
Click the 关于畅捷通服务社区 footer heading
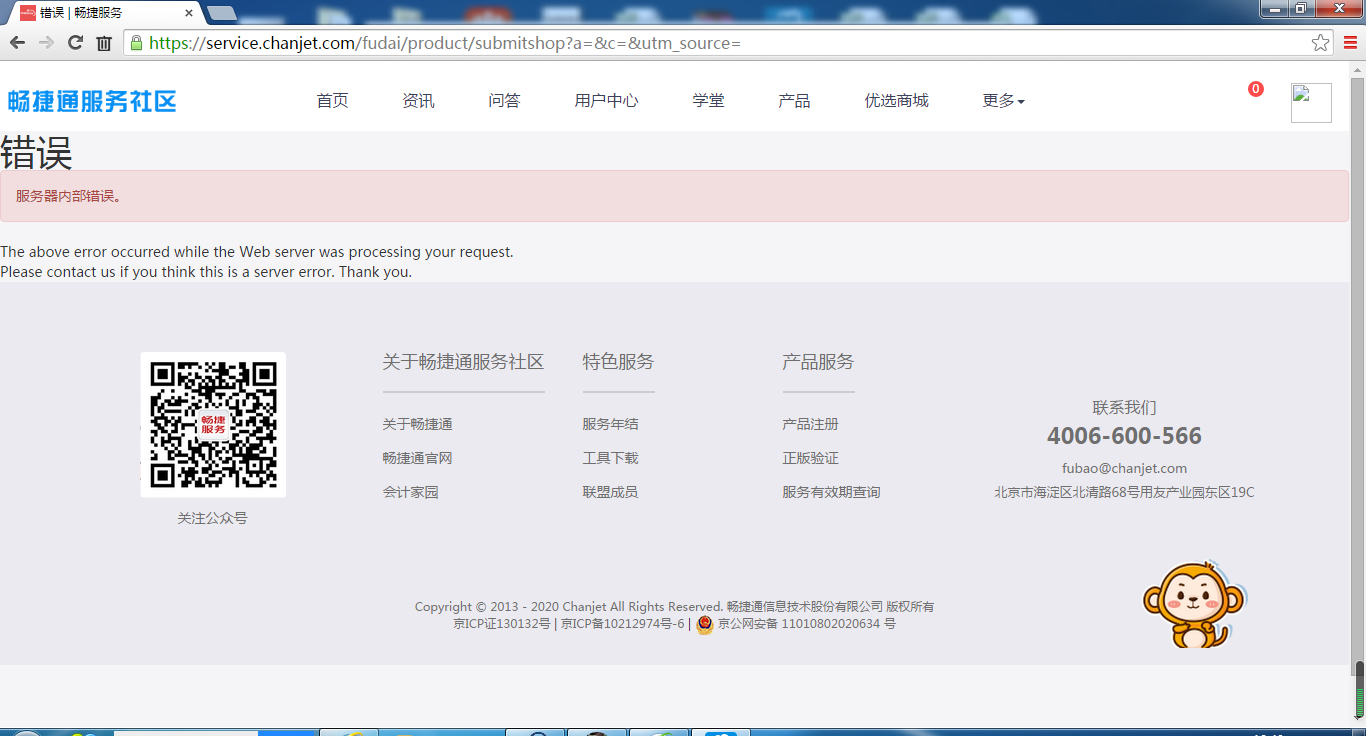[x=463, y=362]
